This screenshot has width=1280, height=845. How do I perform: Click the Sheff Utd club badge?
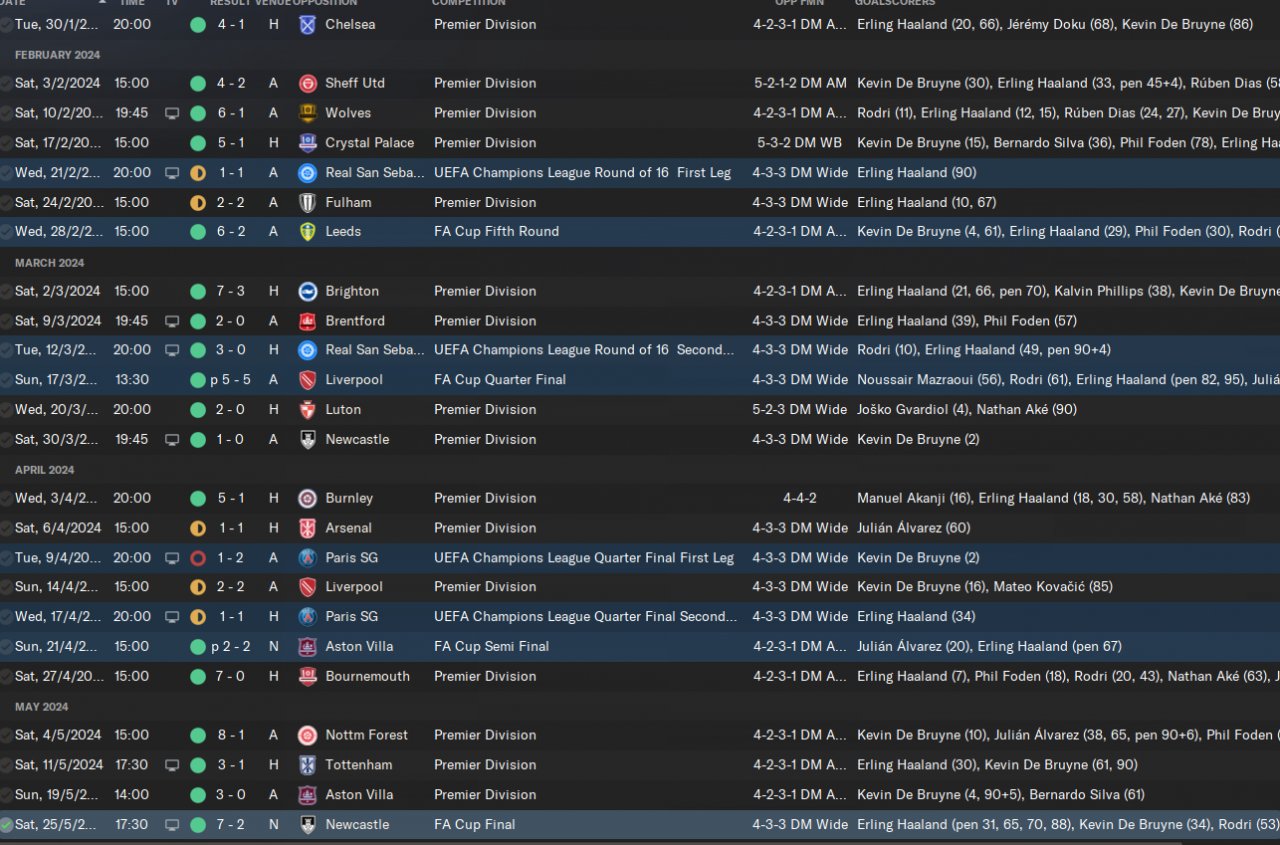click(307, 83)
